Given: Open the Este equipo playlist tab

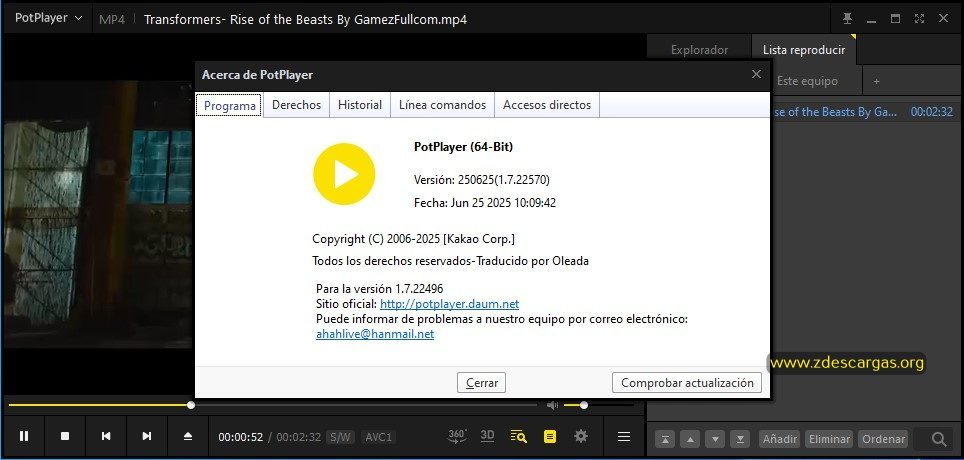Looking at the screenshot, I should pos(807,81).
